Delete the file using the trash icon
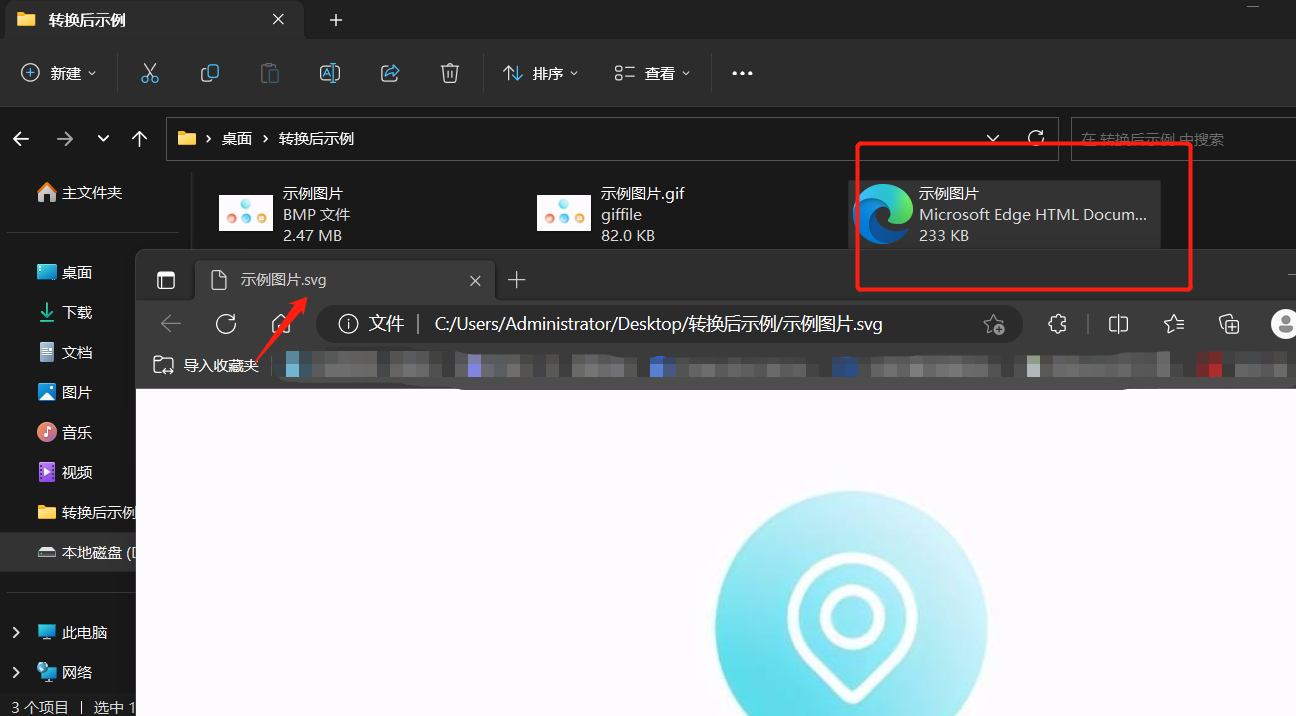The height and width of the screenshot is (716, 1296). [449, 72]
